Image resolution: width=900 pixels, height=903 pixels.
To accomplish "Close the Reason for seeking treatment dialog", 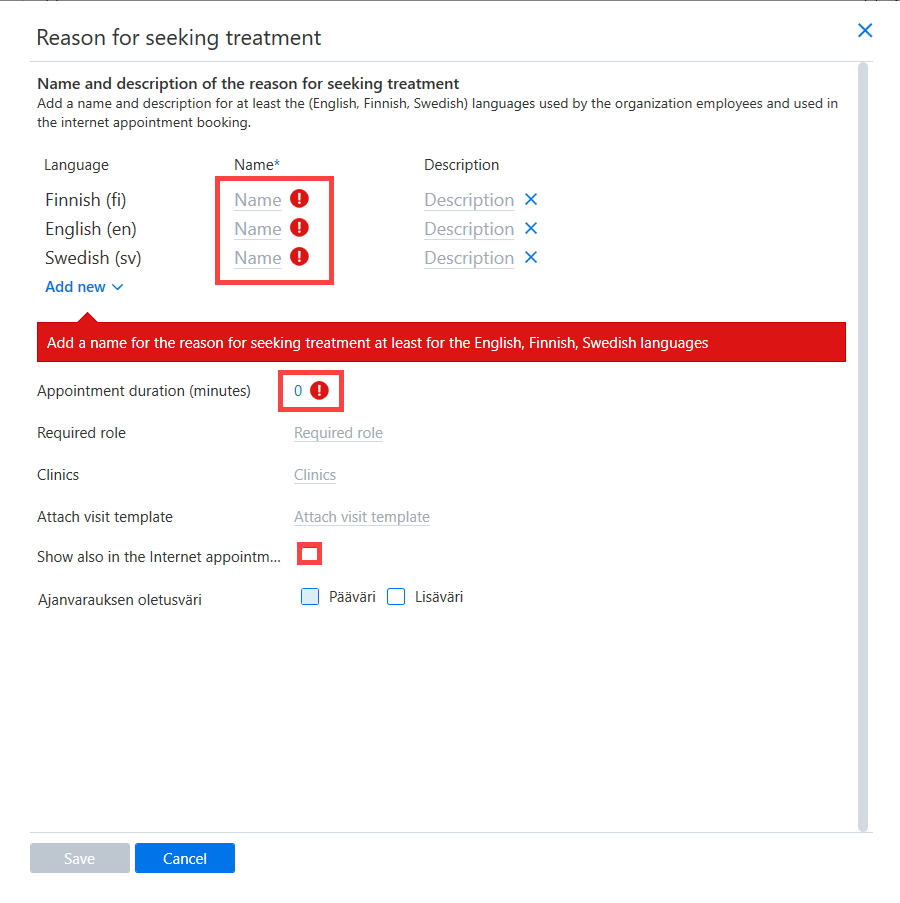I will [x=864, y=31].
